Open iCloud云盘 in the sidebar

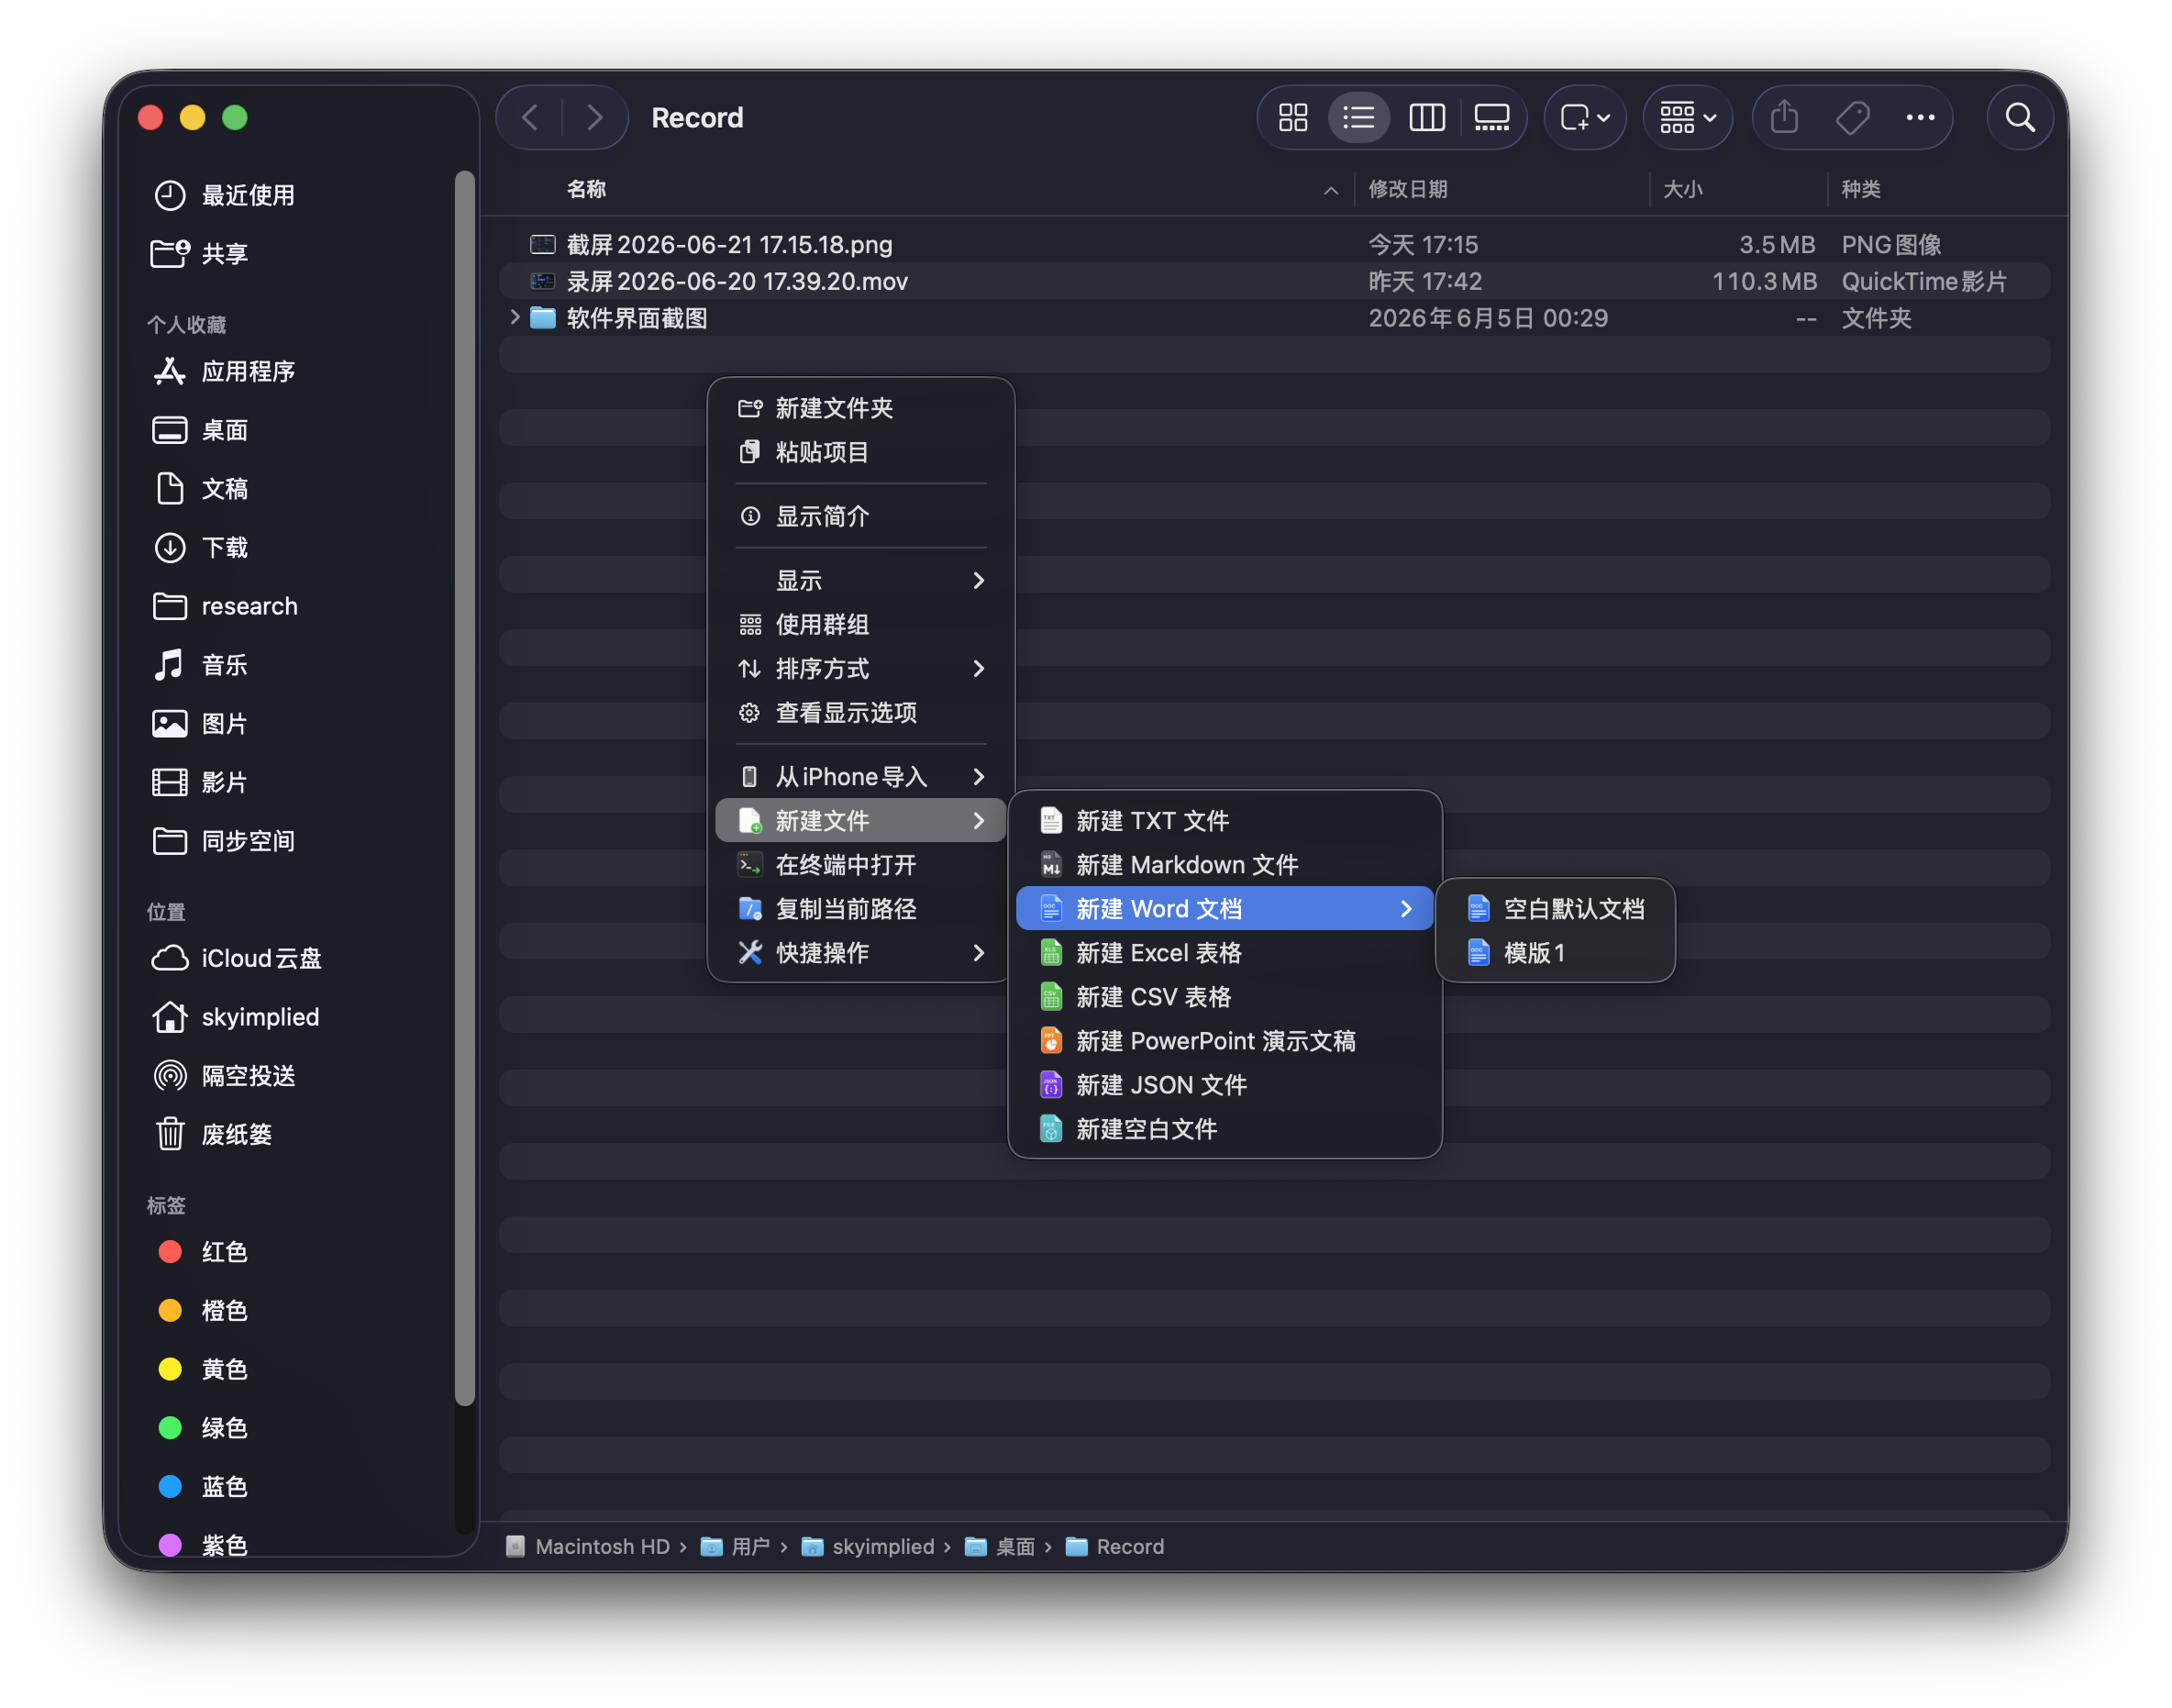pyautogui.click(x=237, y=958)
